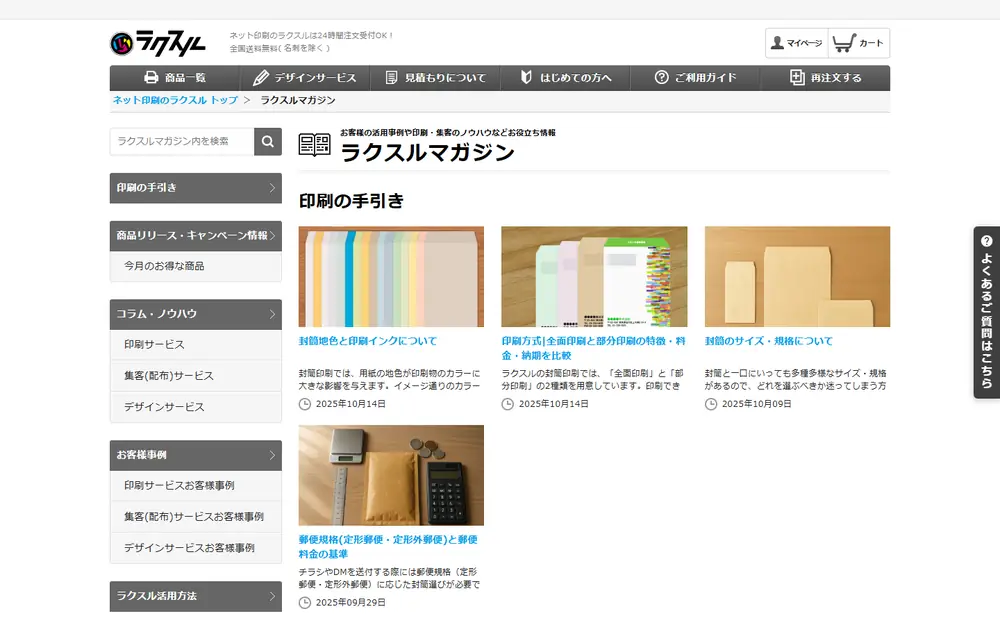Screen dimensions: 1000x625
Task: Click the question mark icon beside ご利用ガイド
Action: 661,77
